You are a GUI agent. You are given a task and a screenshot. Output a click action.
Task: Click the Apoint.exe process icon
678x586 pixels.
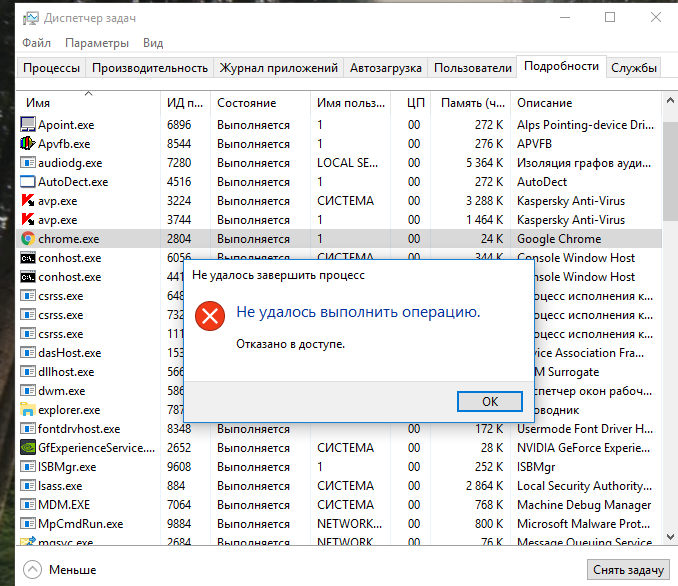tap(28, 125)
